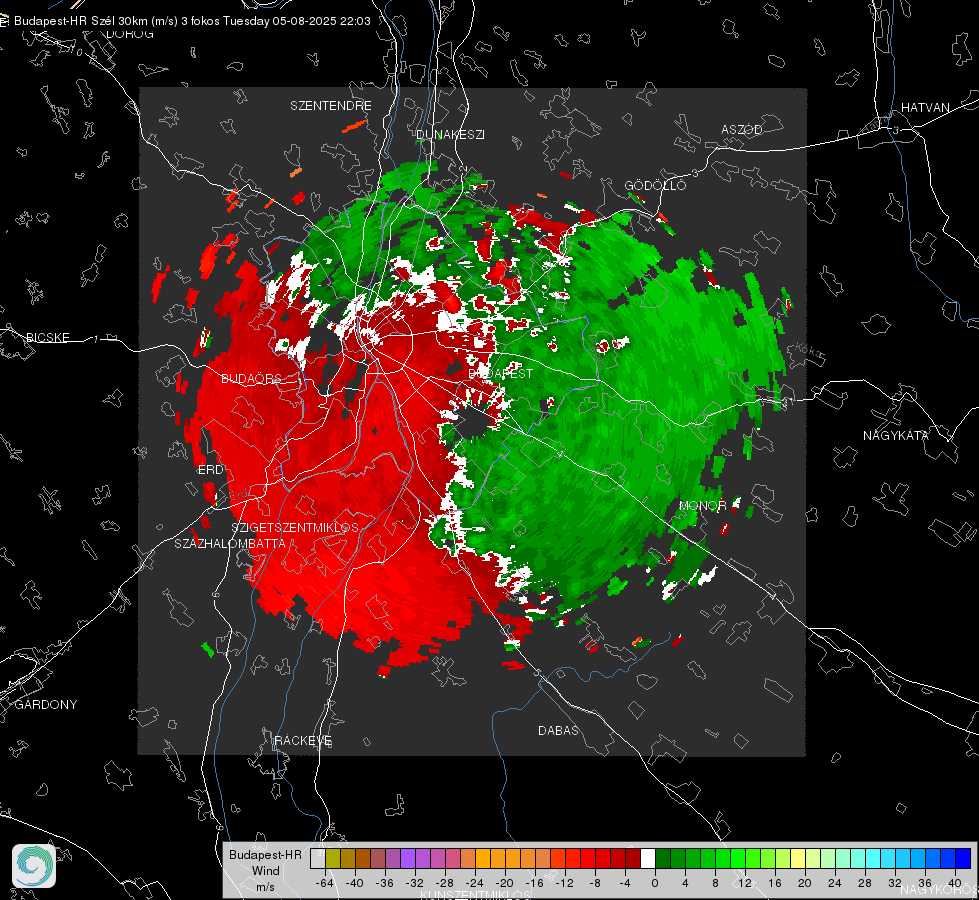This screenshot has height=900, width=979.
Task: Click the 16 legend scale value
Action: (x=775, y=883)
